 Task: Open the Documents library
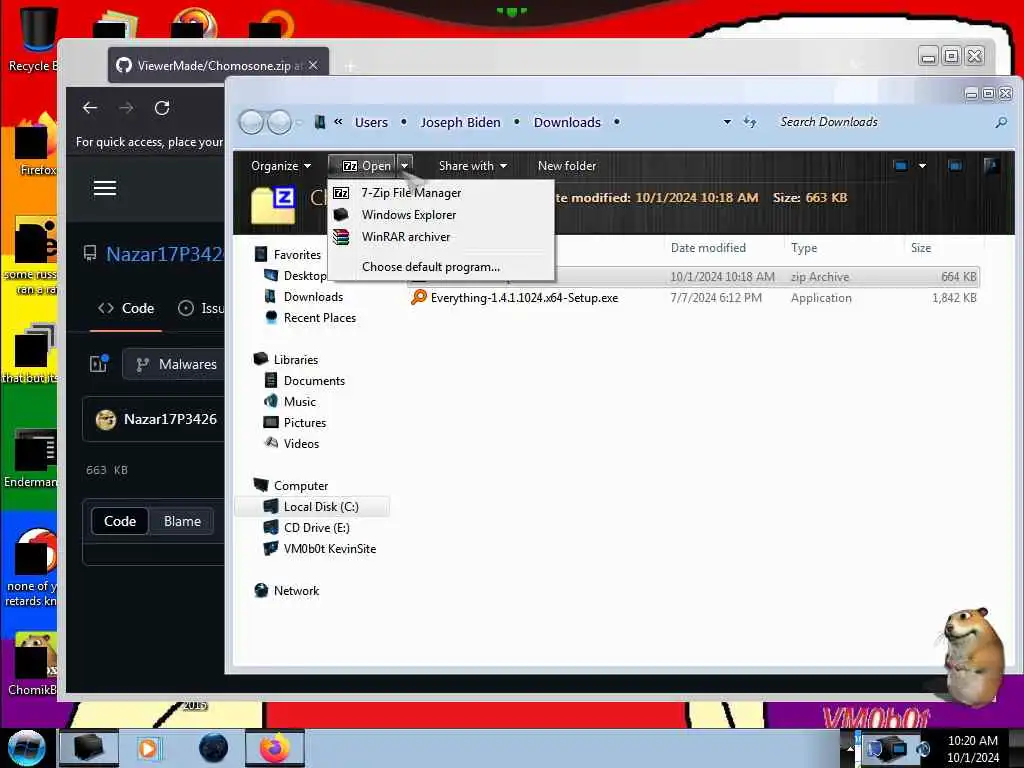314,381
